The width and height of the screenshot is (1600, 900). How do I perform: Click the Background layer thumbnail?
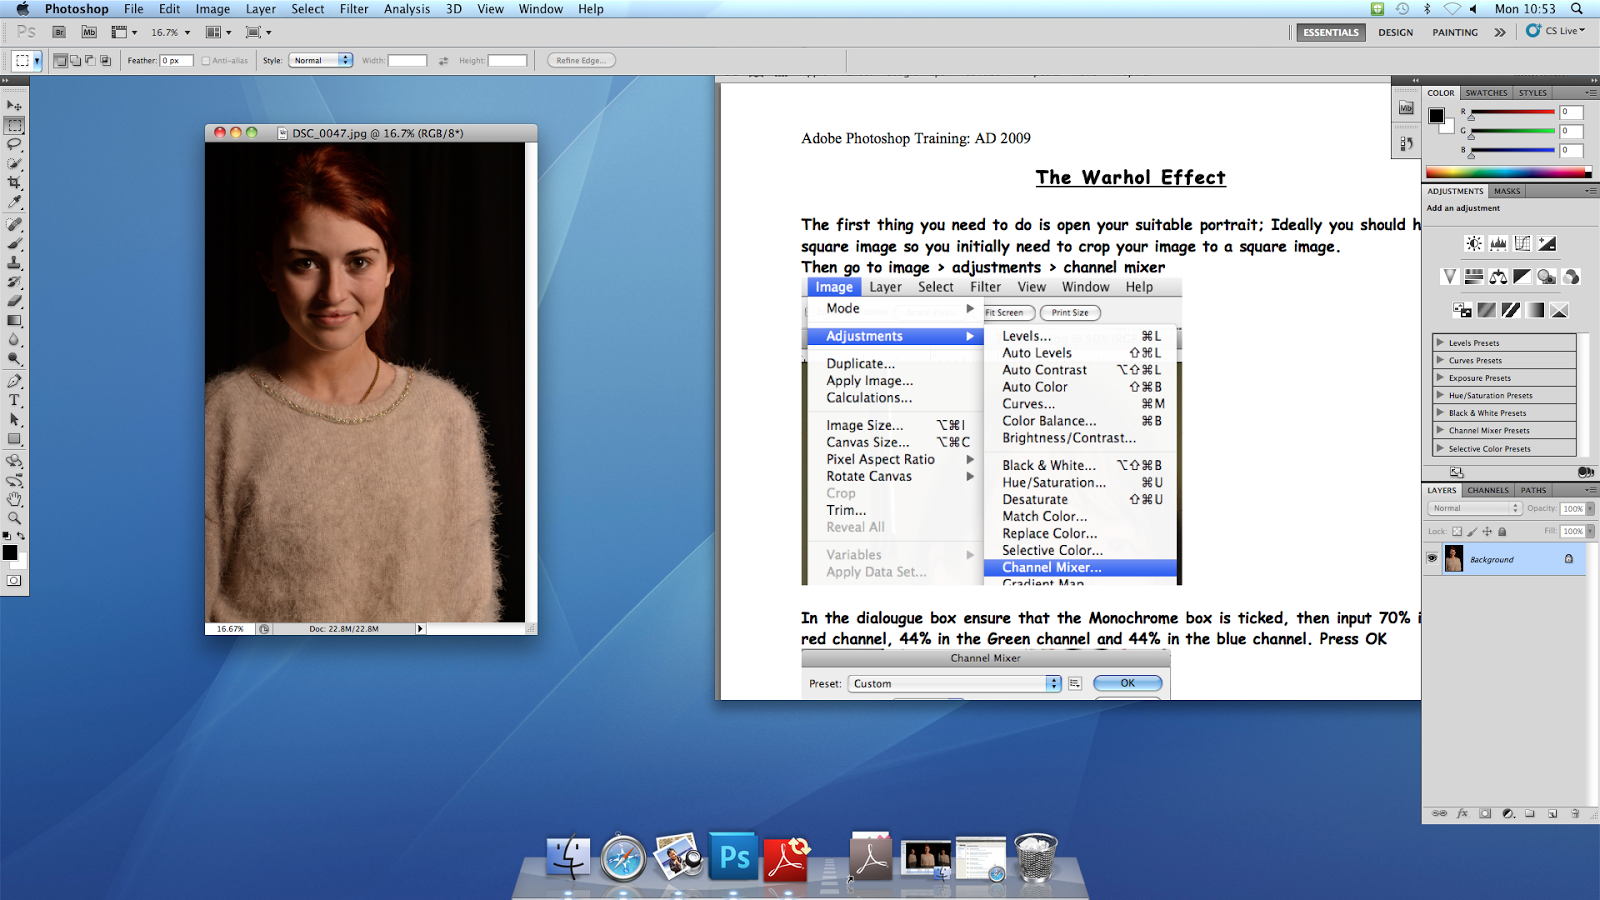pos(1454,559)
